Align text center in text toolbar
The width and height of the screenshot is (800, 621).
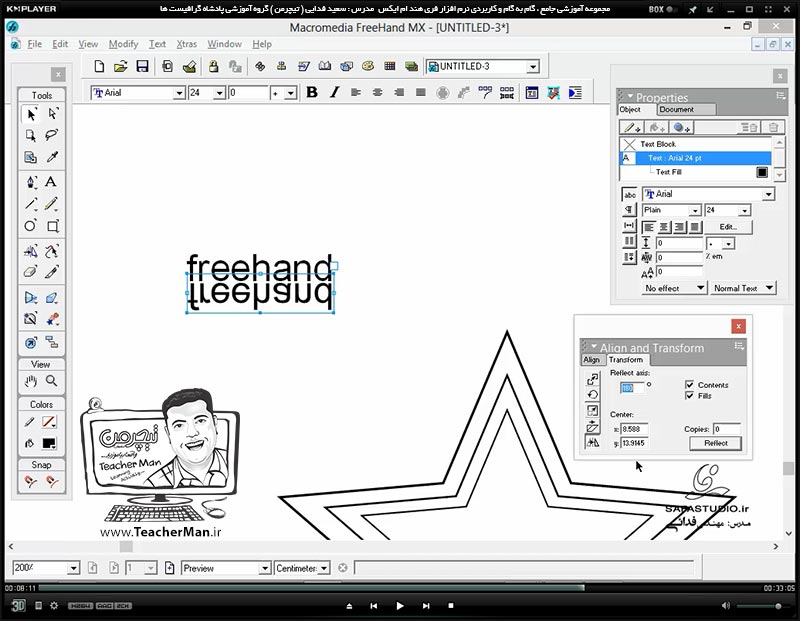click(x=378, y=92)
